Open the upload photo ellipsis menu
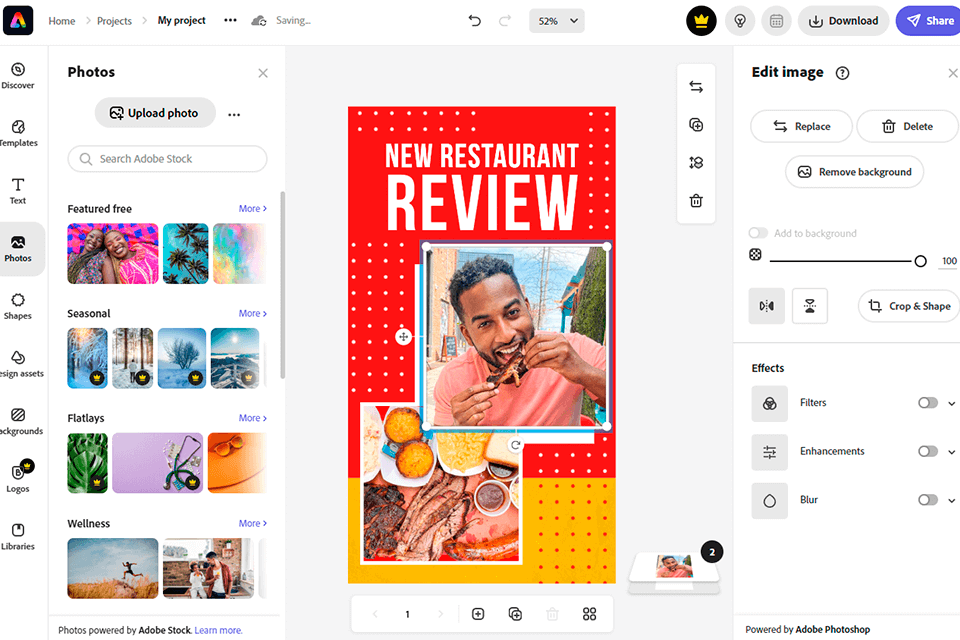Screen dimensions: 960x640 (x=234, y=114)
